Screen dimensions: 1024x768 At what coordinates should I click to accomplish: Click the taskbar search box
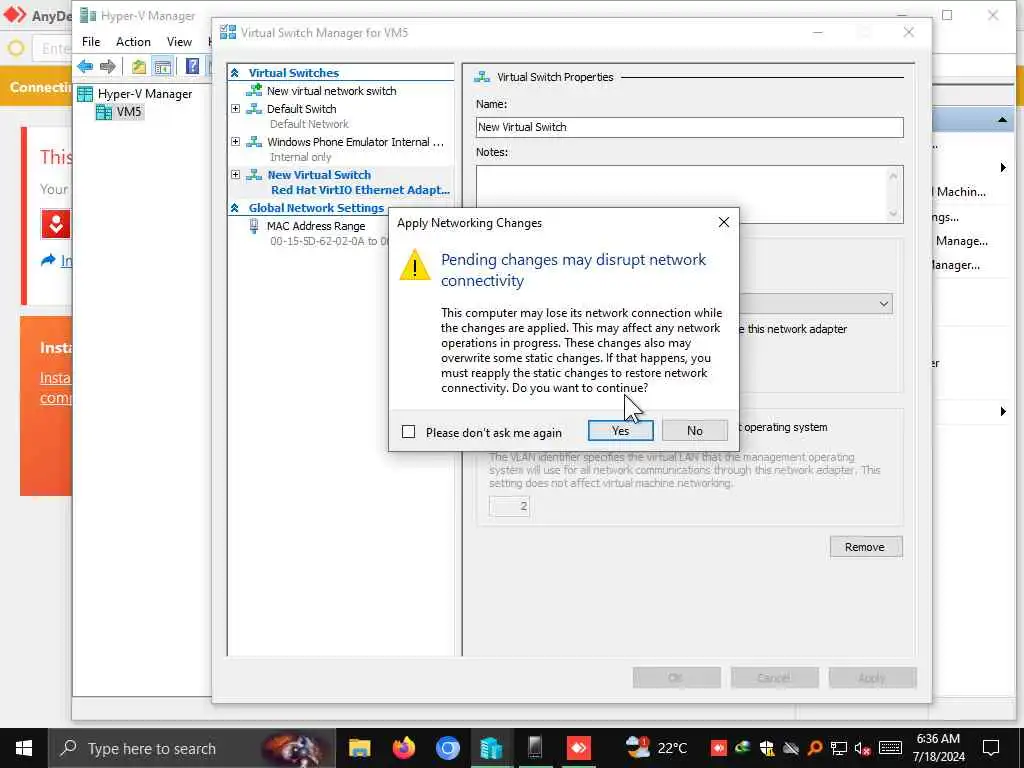pos(191,748)
